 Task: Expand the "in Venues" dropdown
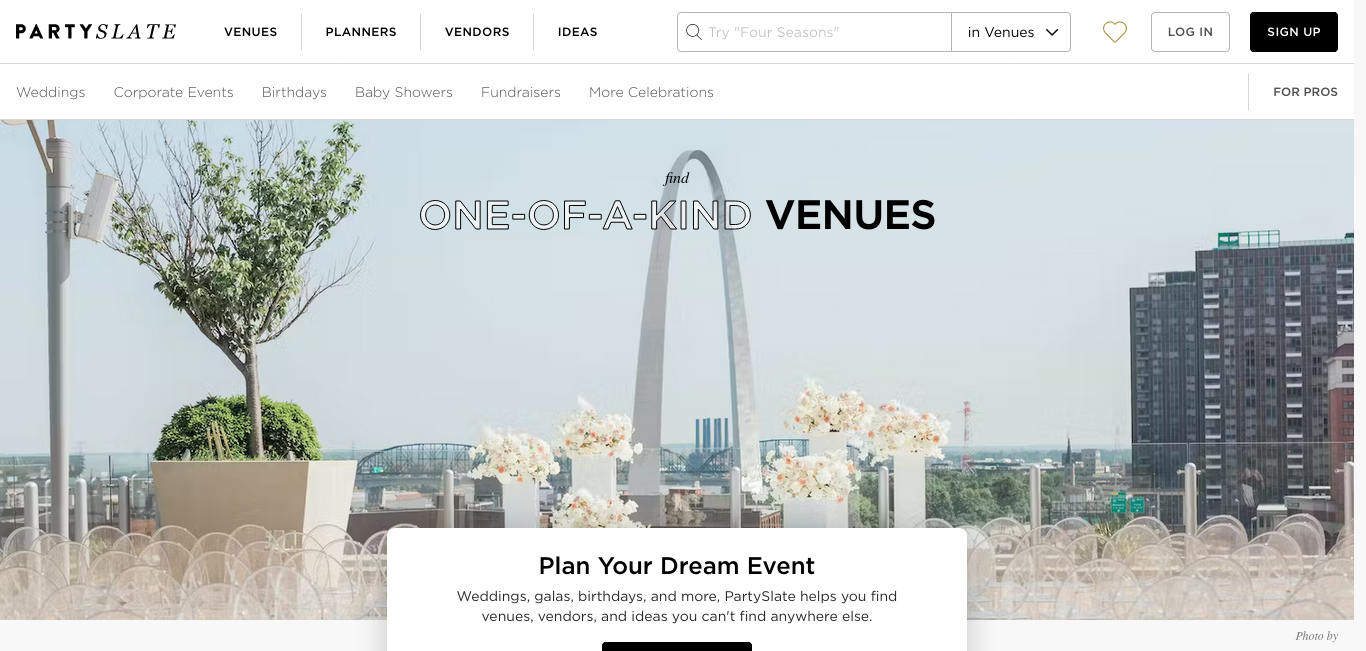[x=1011, y=32]
